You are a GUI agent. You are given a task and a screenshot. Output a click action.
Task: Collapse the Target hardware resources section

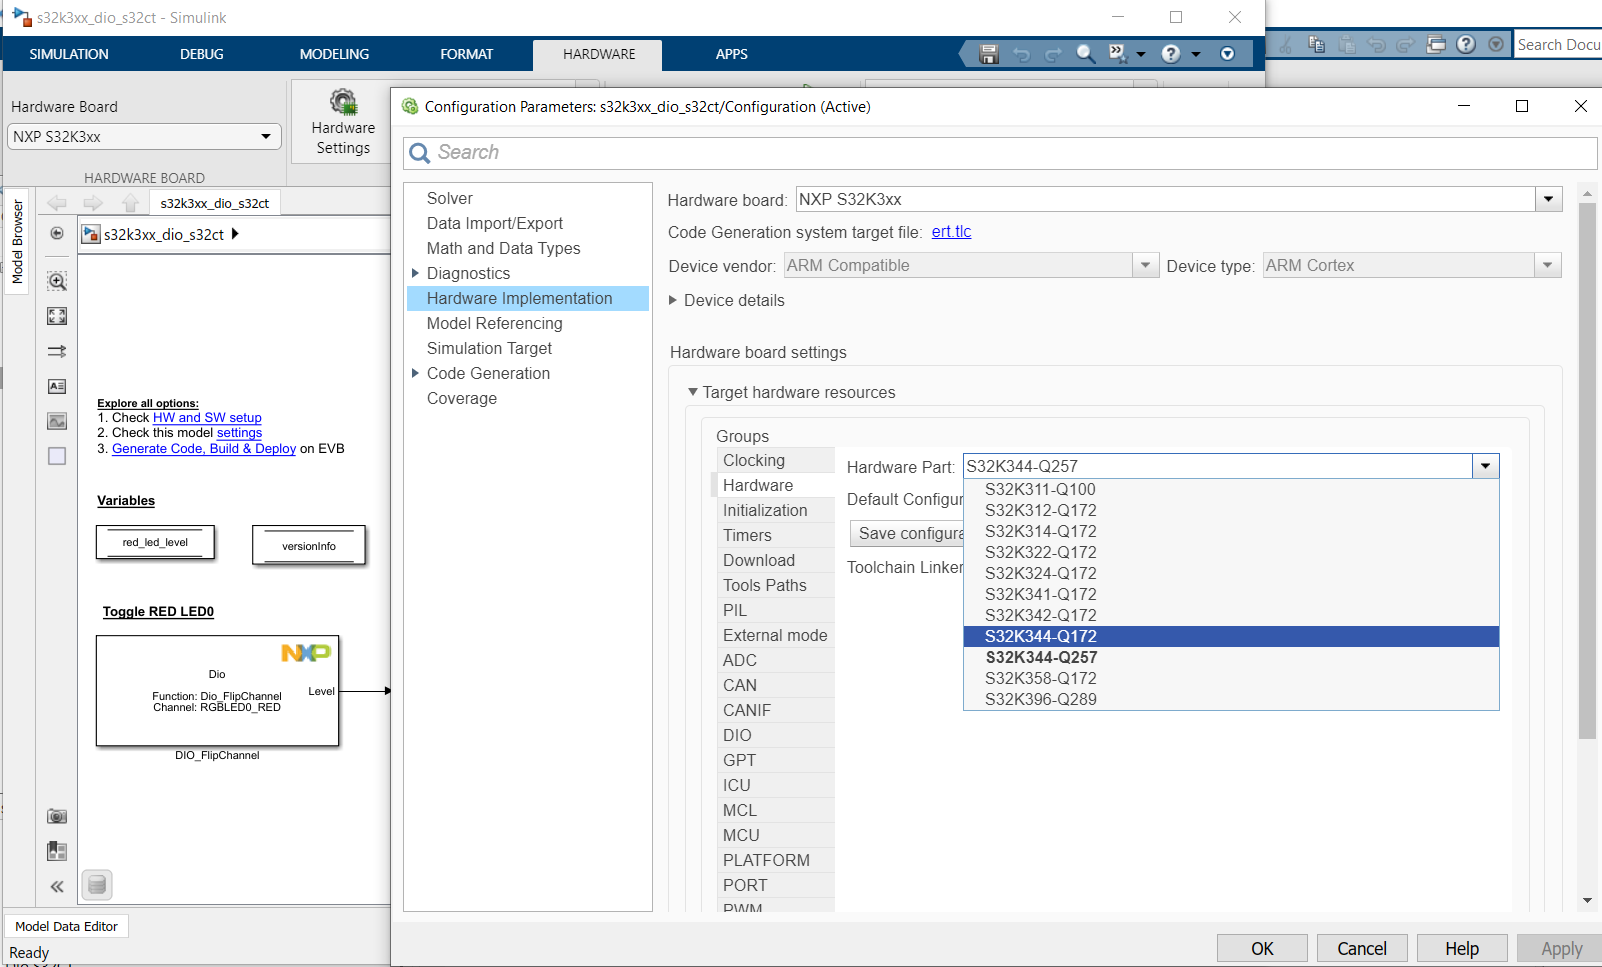pos(693,392)
